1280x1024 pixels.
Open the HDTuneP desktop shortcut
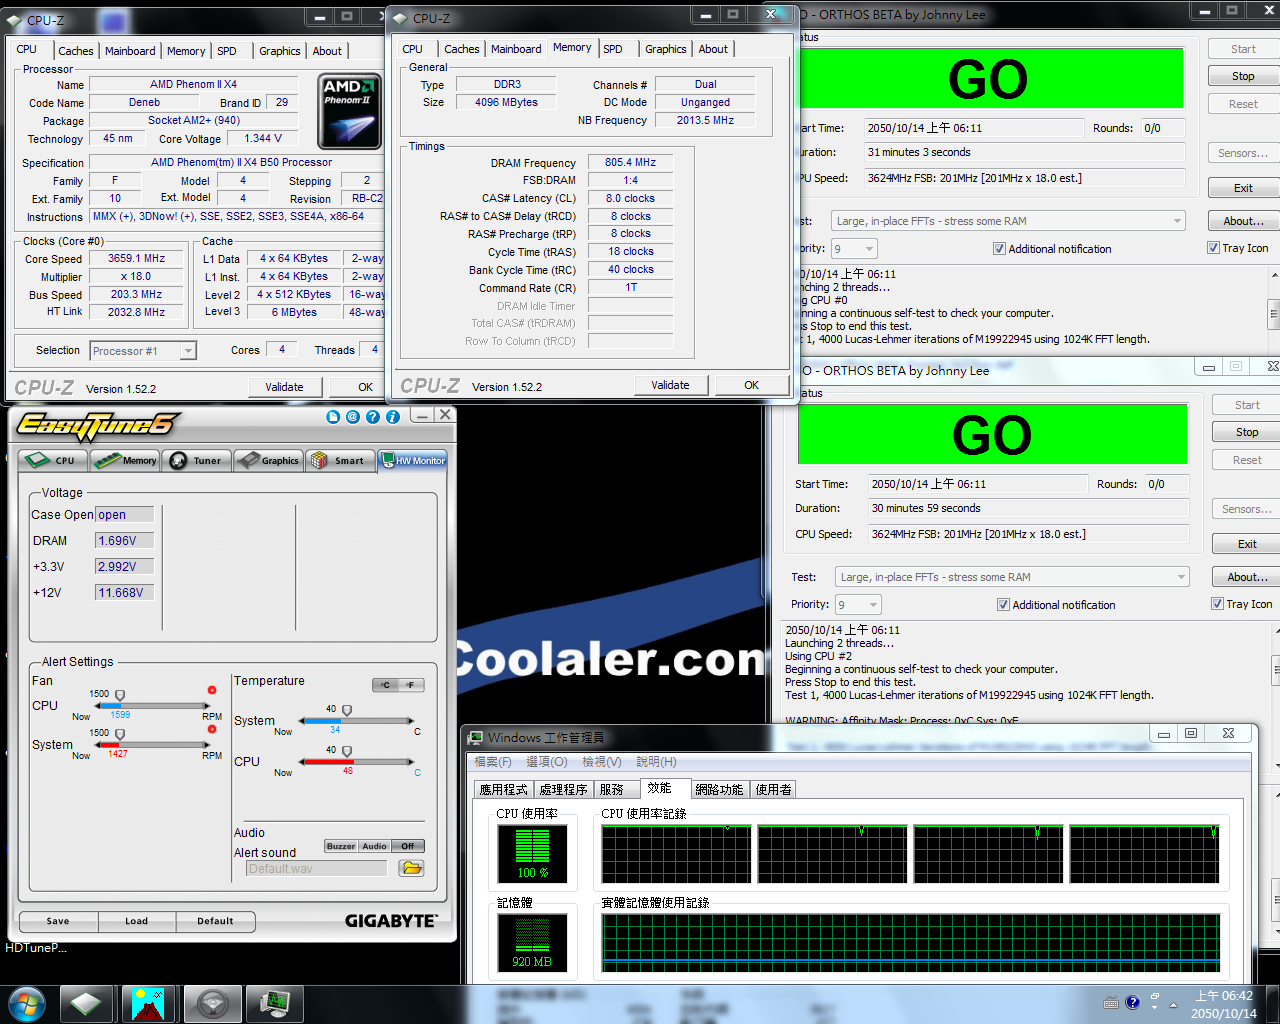(35, 947)
